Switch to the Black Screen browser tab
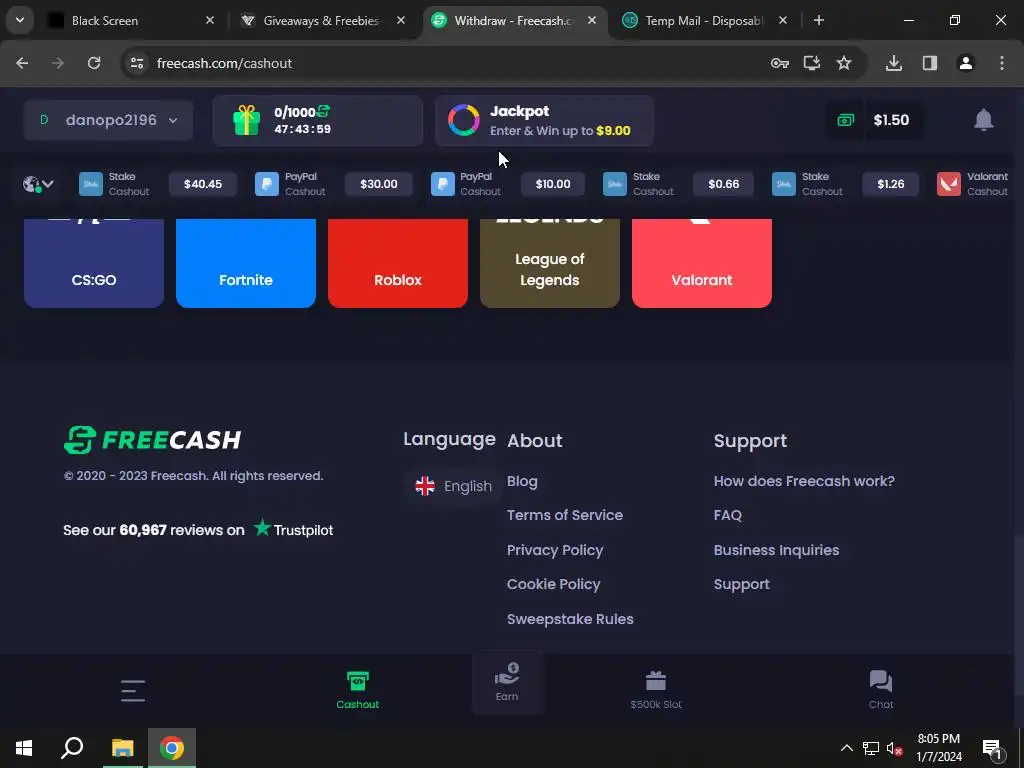 pos(131,21)
